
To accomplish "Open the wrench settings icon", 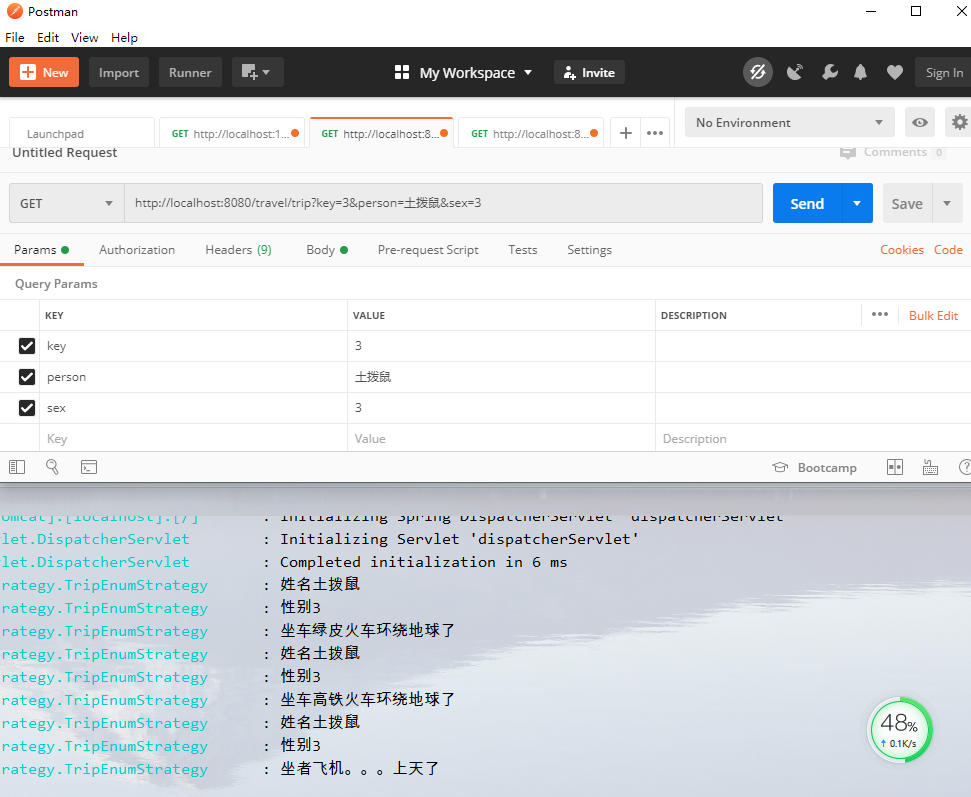I will (829, 72).
